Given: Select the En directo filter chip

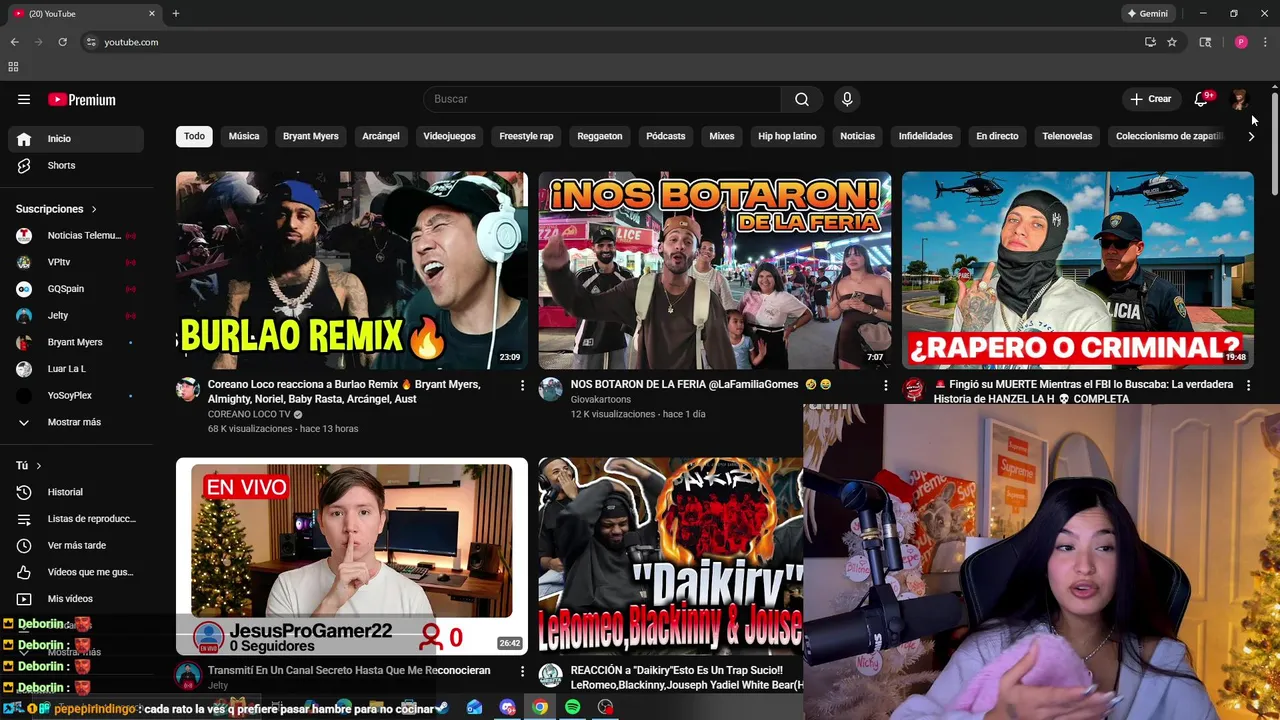Looking at the screenshot, I should (x=997, y=136).
